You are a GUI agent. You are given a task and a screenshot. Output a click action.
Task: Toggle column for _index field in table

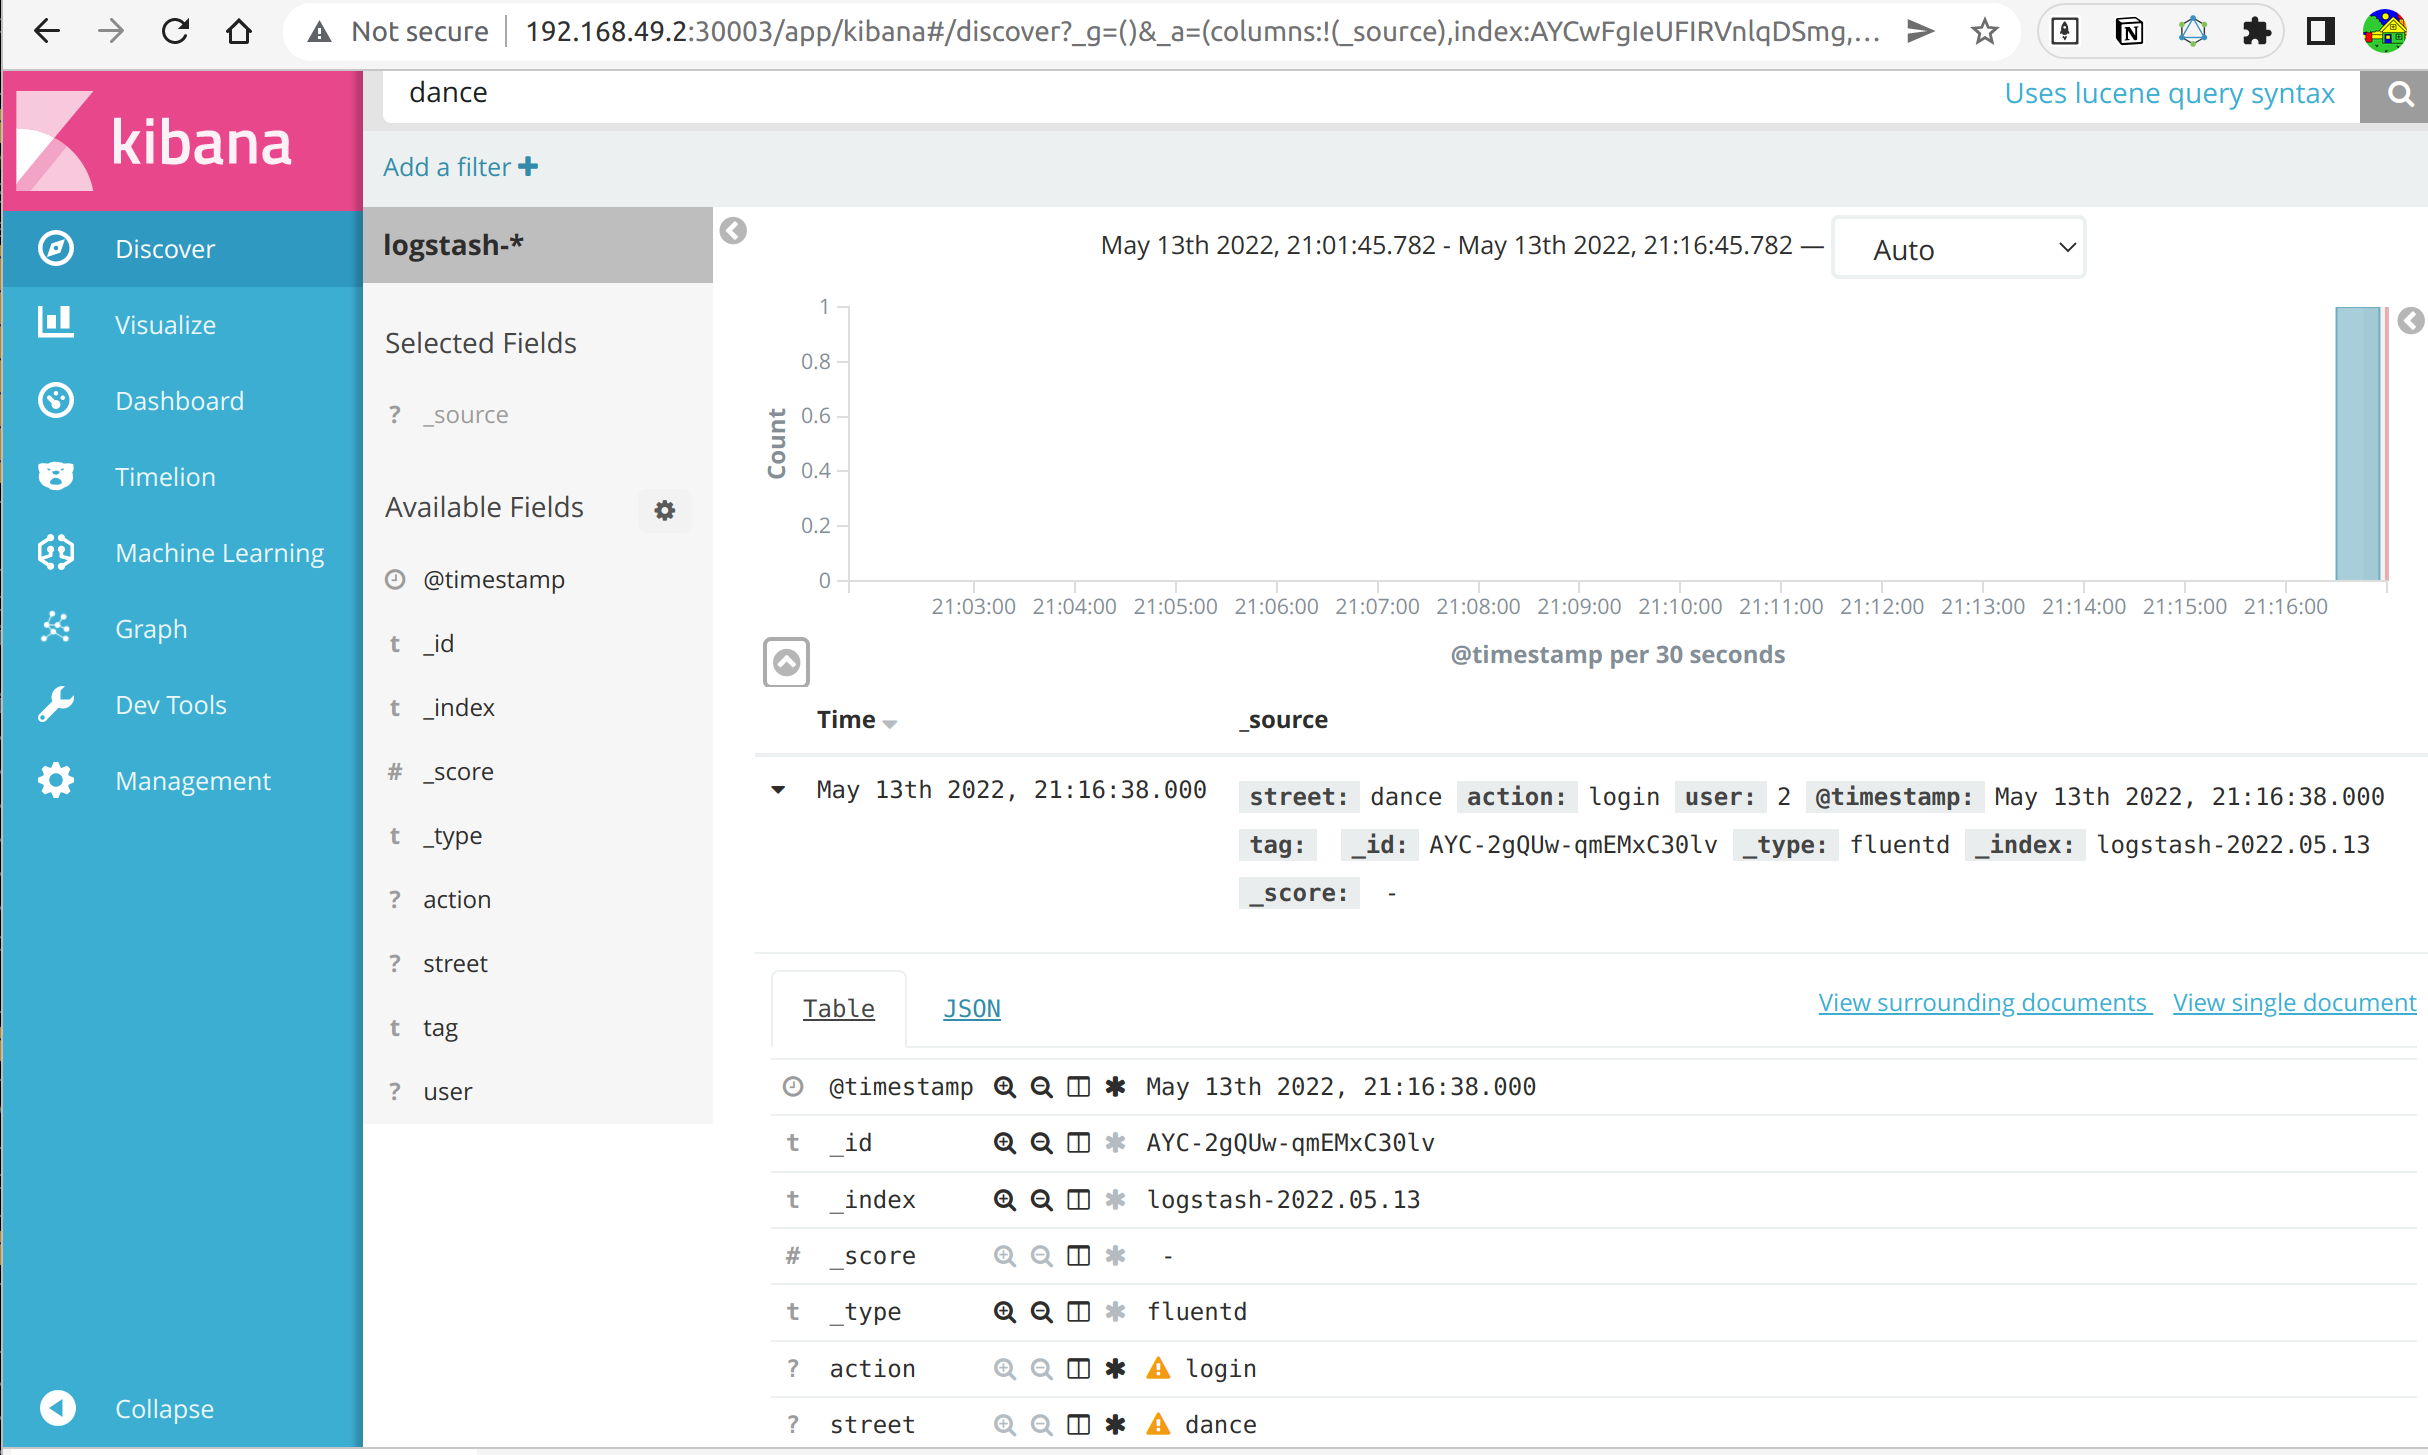[x=1078, y=1200]
